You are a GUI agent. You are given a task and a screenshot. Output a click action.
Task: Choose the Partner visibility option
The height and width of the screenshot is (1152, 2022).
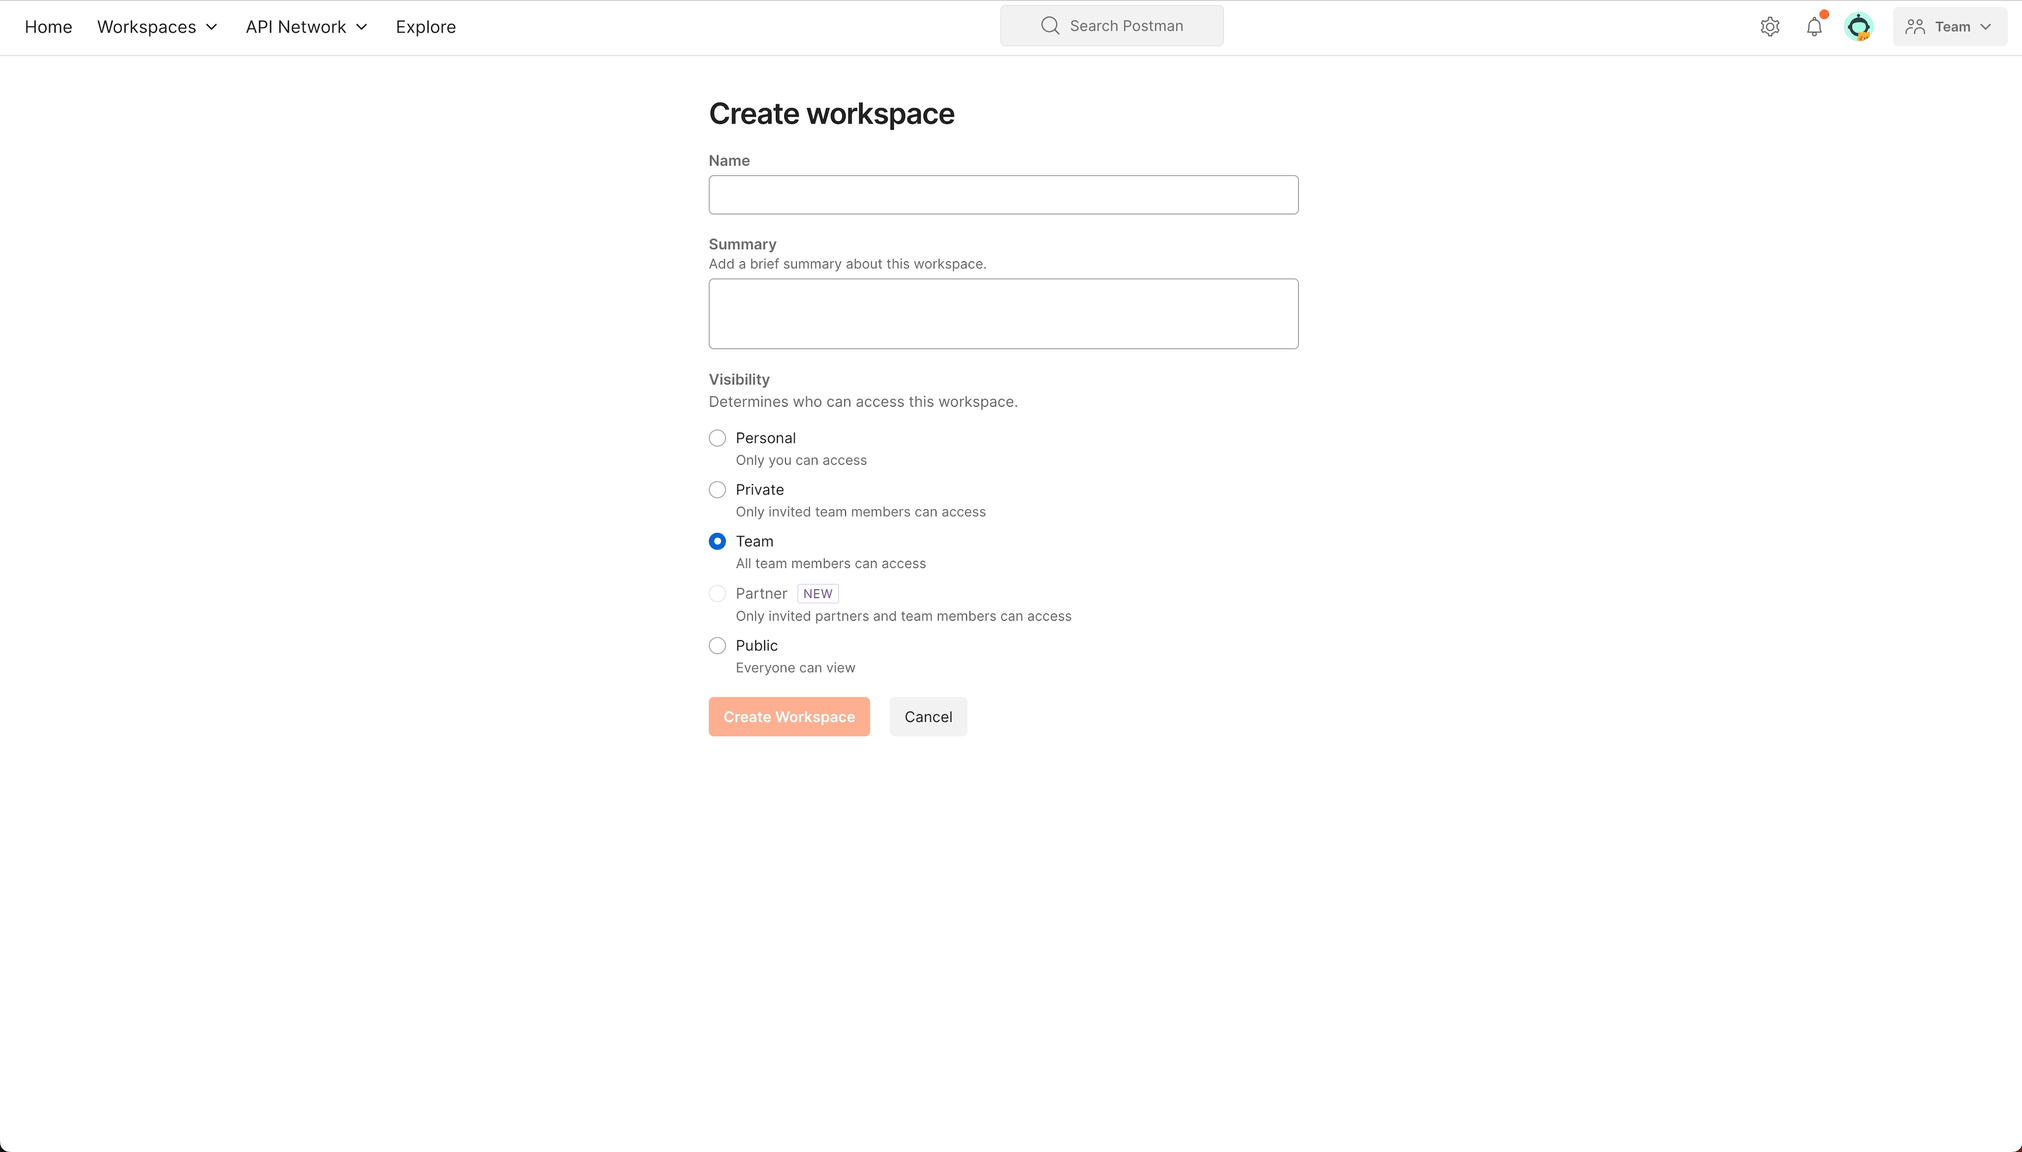click(717, 593)
